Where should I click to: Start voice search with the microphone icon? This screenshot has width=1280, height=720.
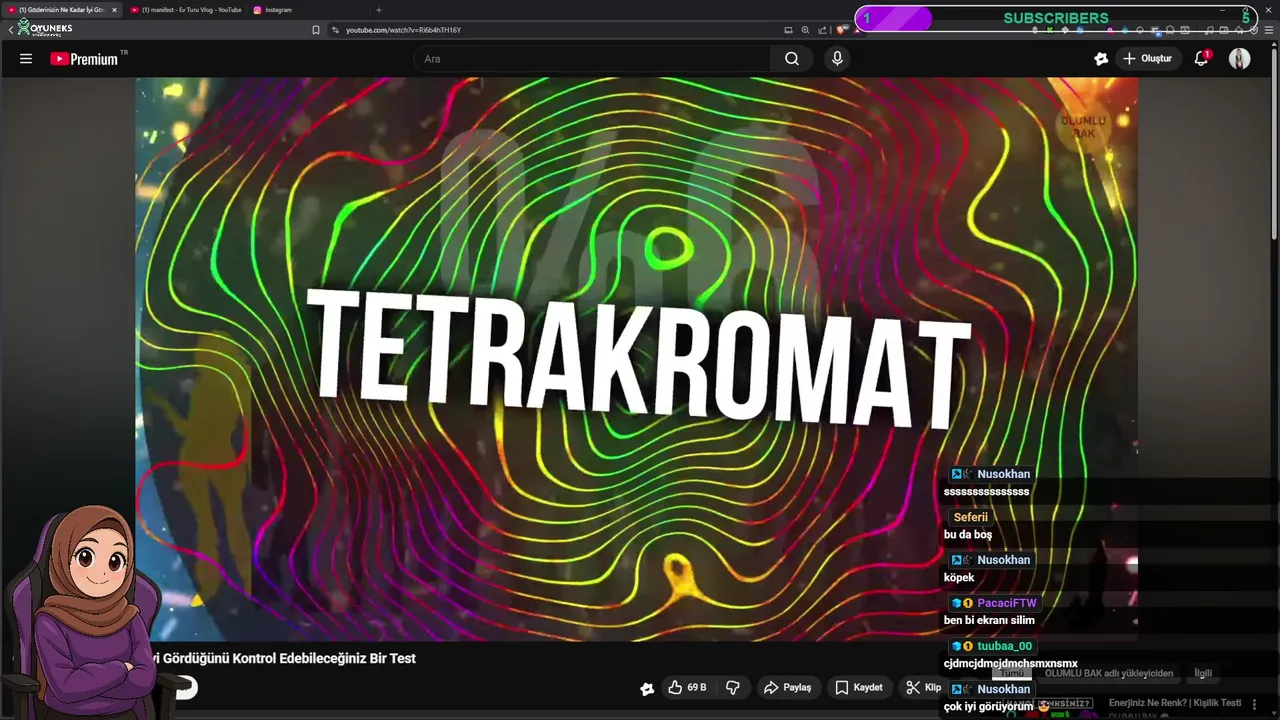(x=837, y=59)
